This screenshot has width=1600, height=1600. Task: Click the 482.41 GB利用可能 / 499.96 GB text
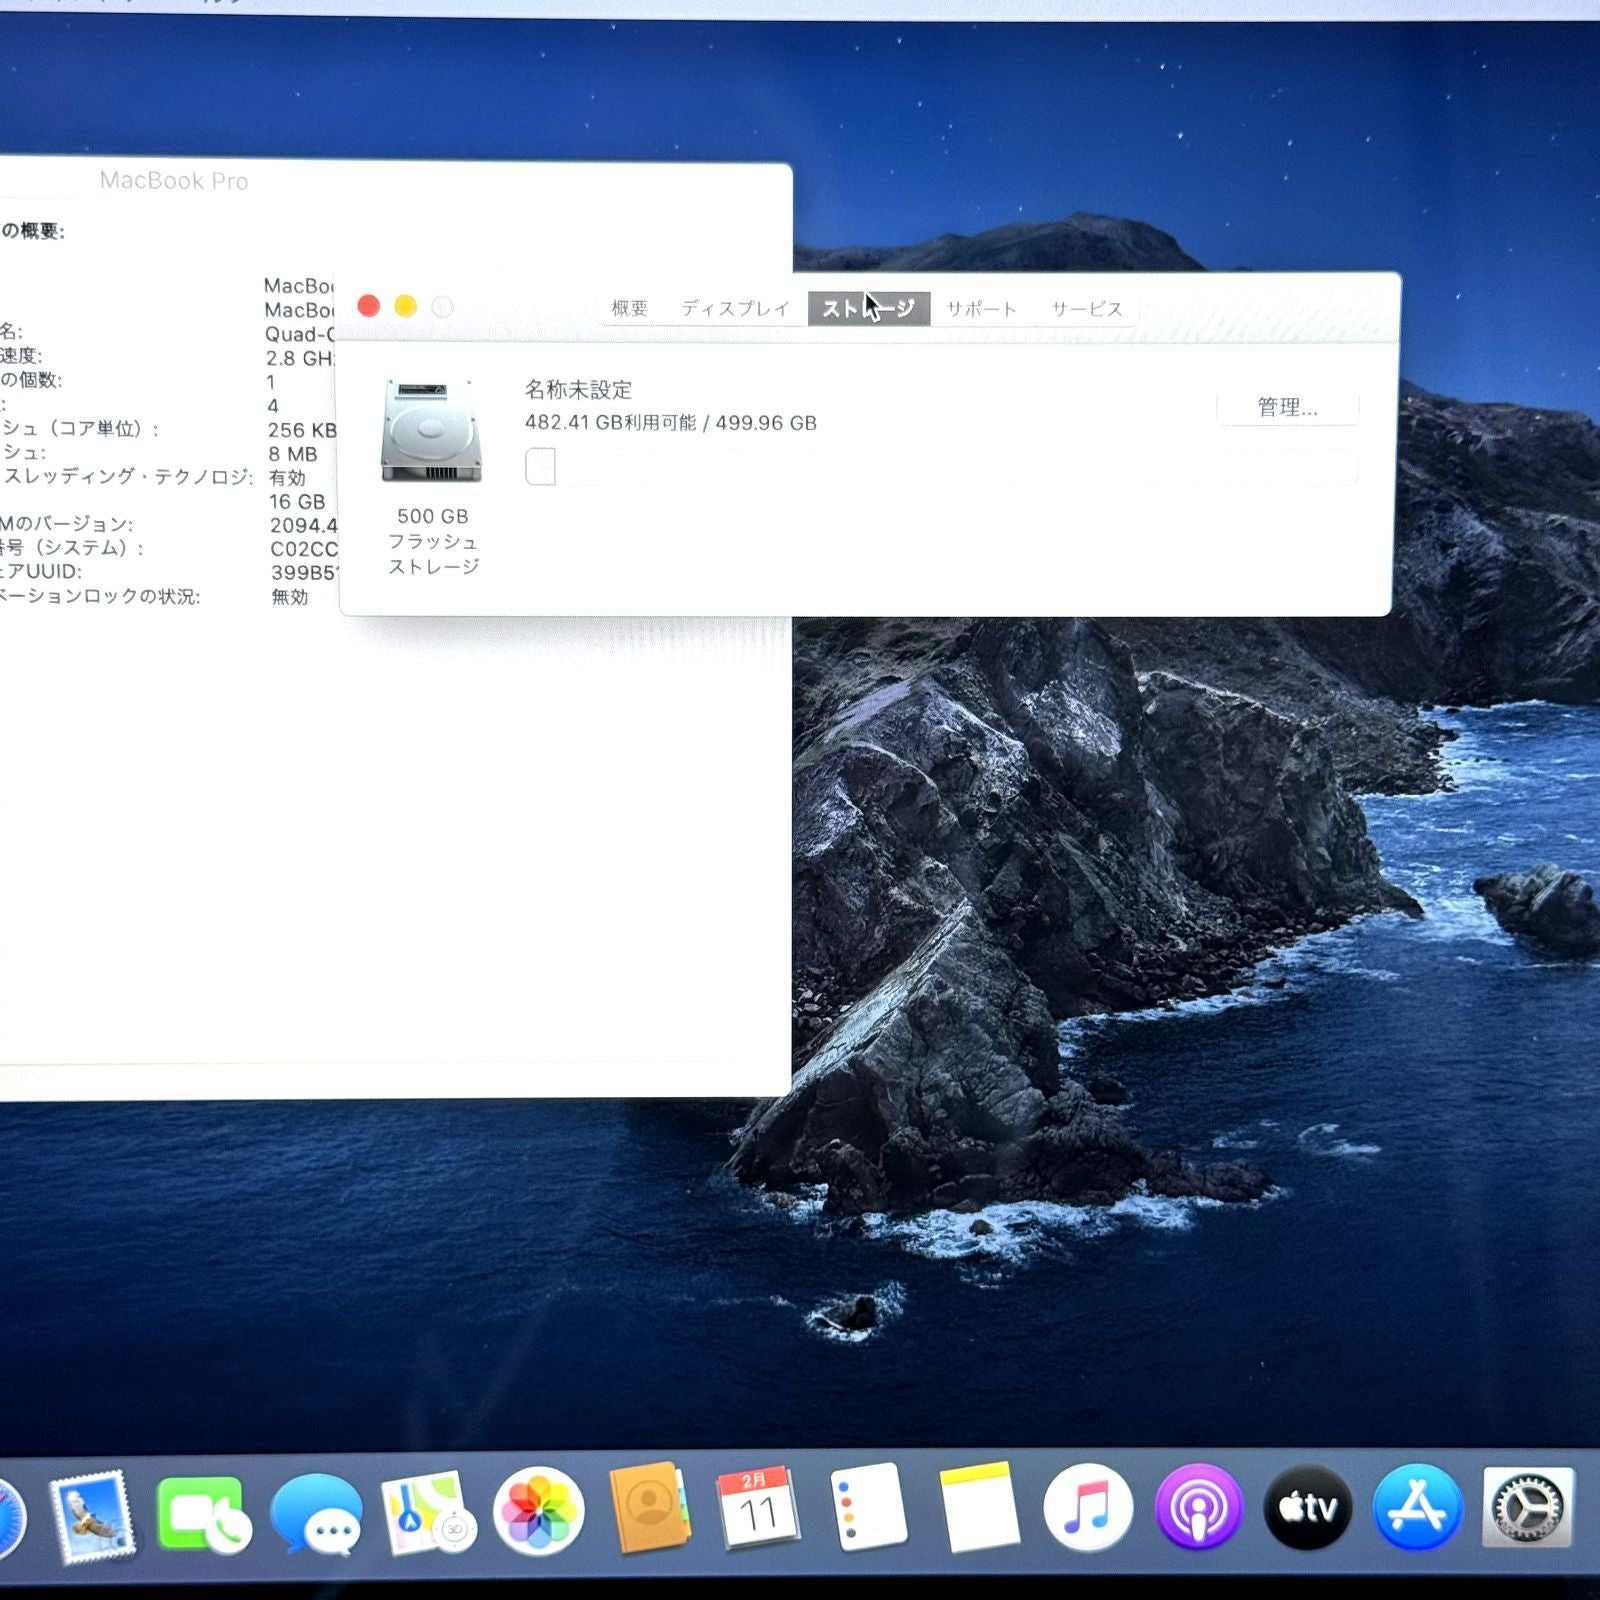point(671,422)
